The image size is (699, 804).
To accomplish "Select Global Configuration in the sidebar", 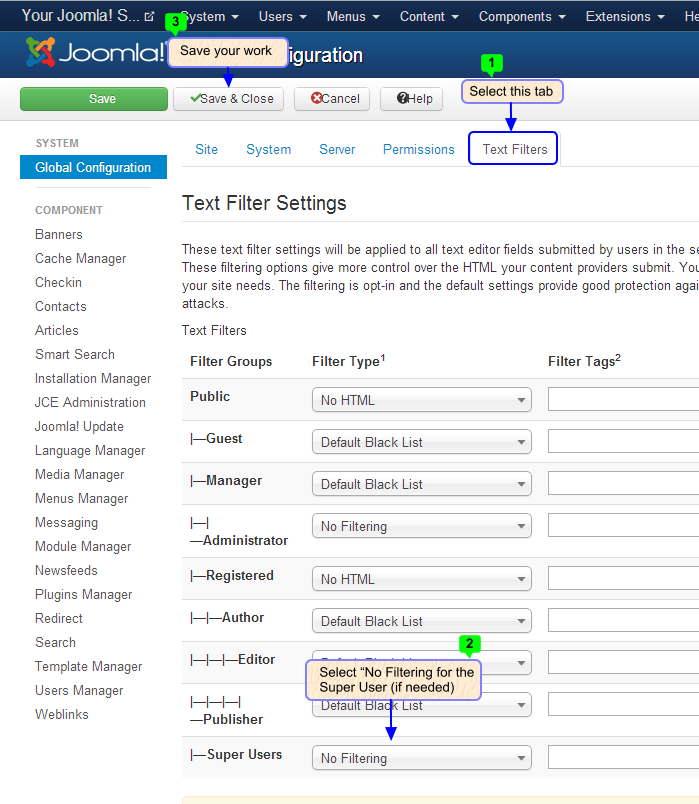I will click(93, 167).
